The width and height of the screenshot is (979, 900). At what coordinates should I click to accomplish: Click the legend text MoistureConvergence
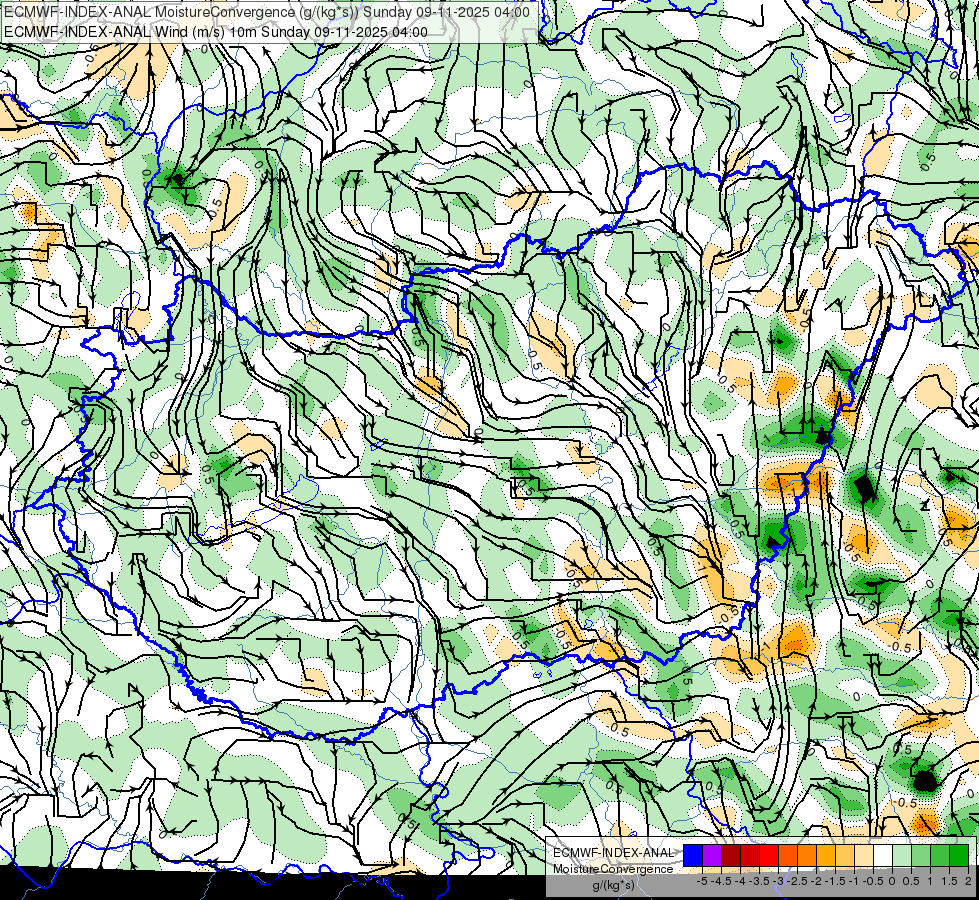tap(613, 869)
